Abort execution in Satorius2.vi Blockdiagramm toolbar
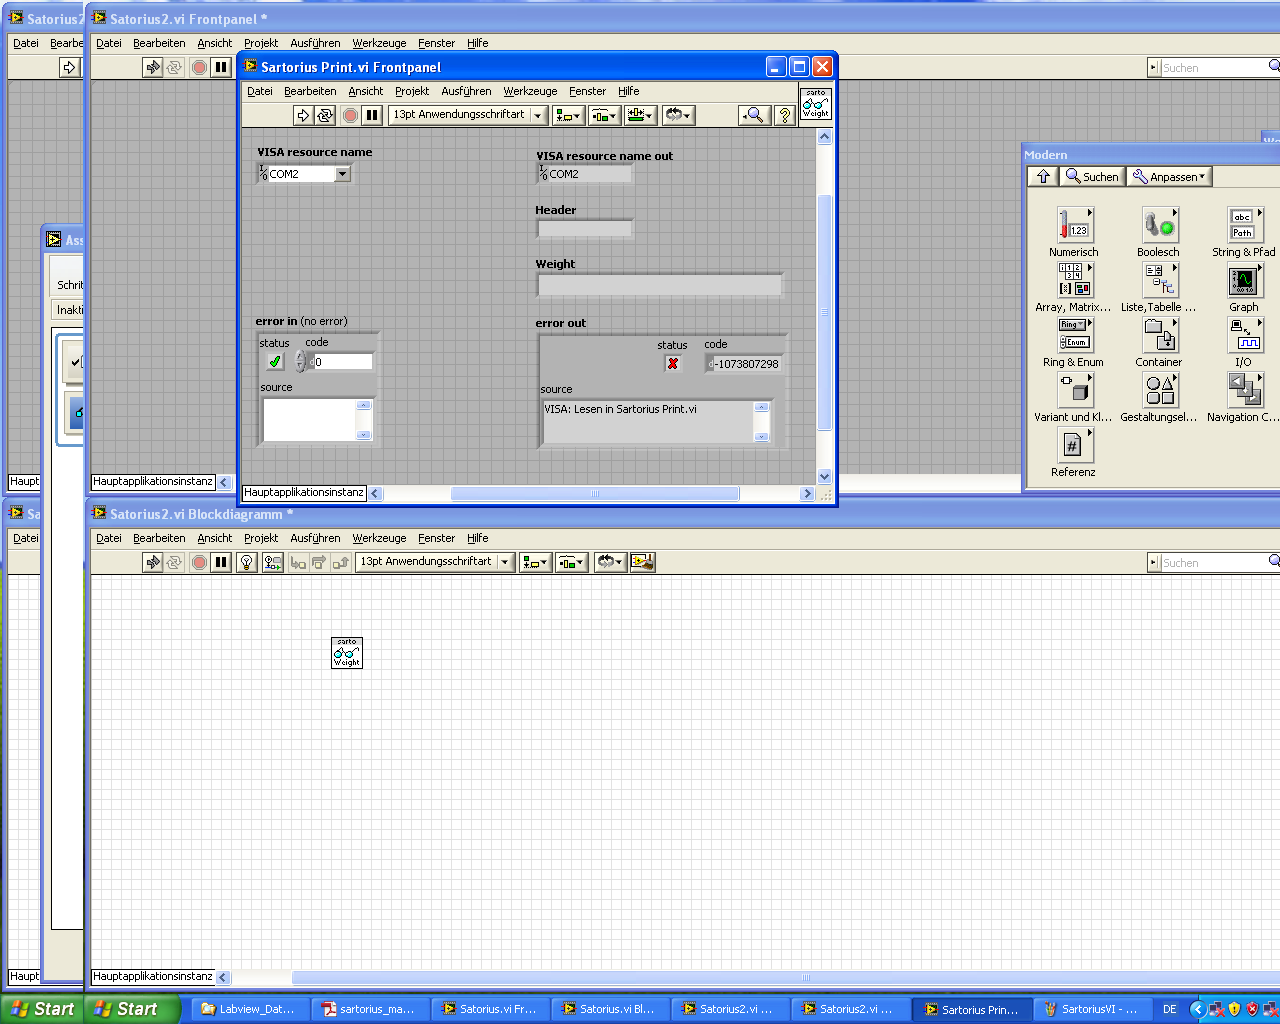 (x=199, y=562)
